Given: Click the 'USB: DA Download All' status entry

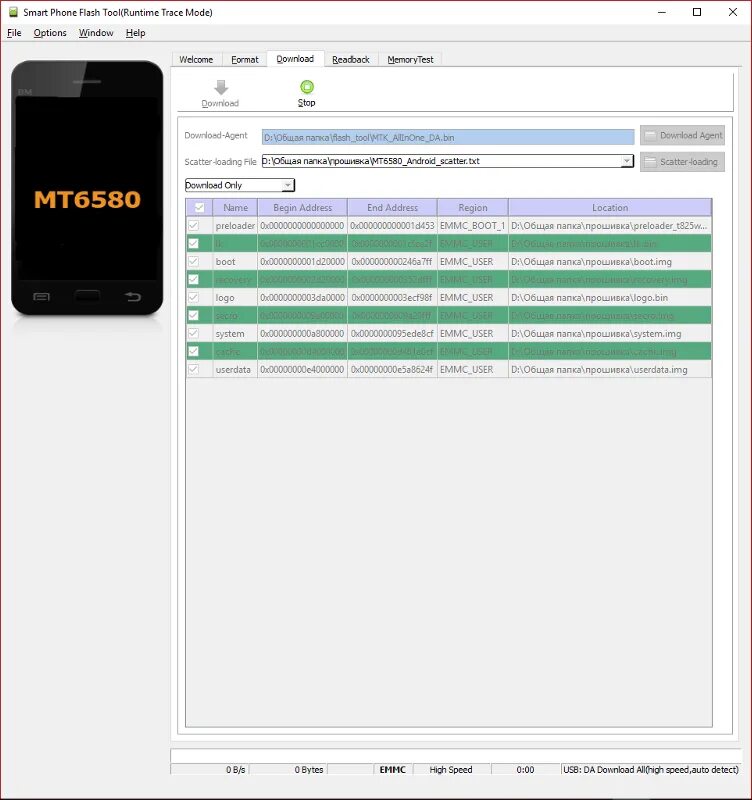Looking at the screenshot, I should click(x=651, y=769).
